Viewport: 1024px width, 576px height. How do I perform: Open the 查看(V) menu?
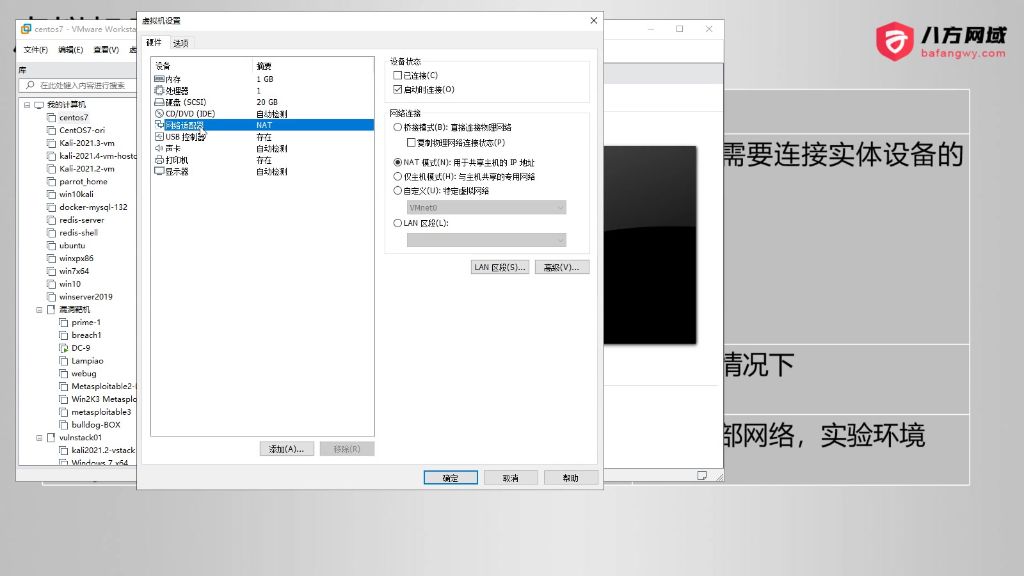pyautogui.click(x=106, y=50)
